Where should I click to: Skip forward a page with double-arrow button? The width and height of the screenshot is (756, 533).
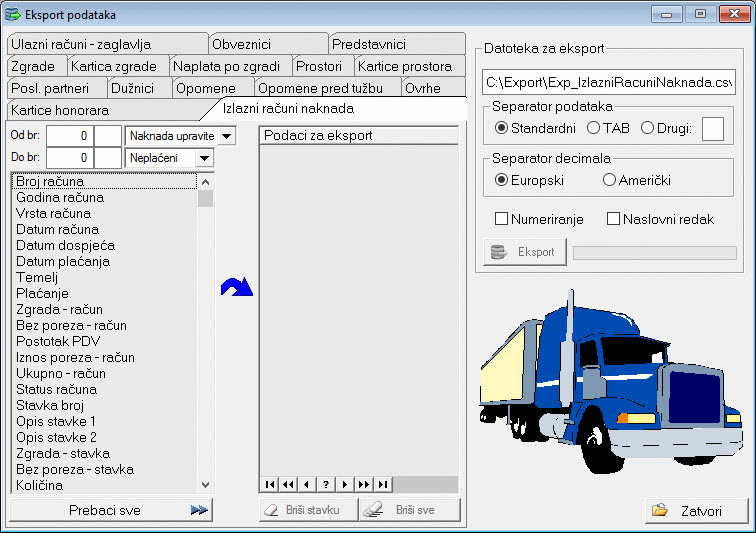(363, 484)
